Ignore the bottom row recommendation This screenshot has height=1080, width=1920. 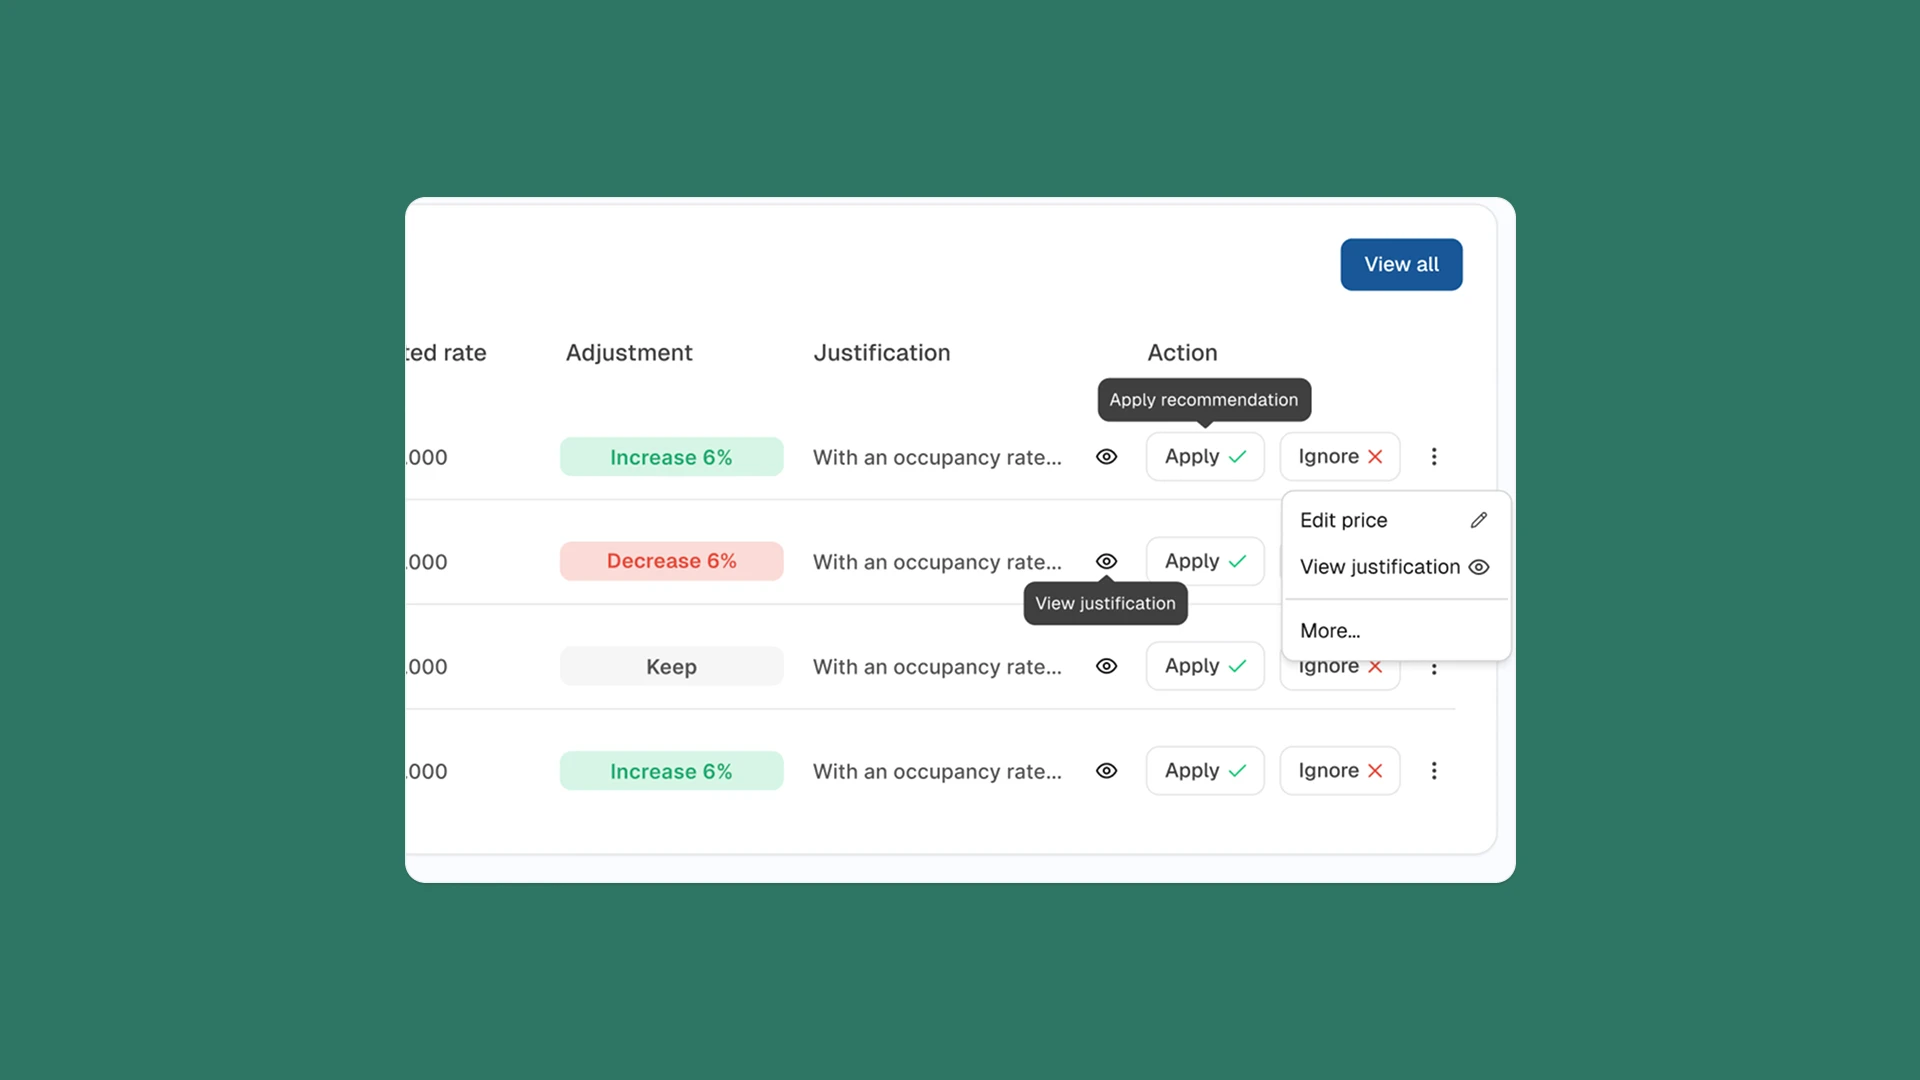(1339, 771)
